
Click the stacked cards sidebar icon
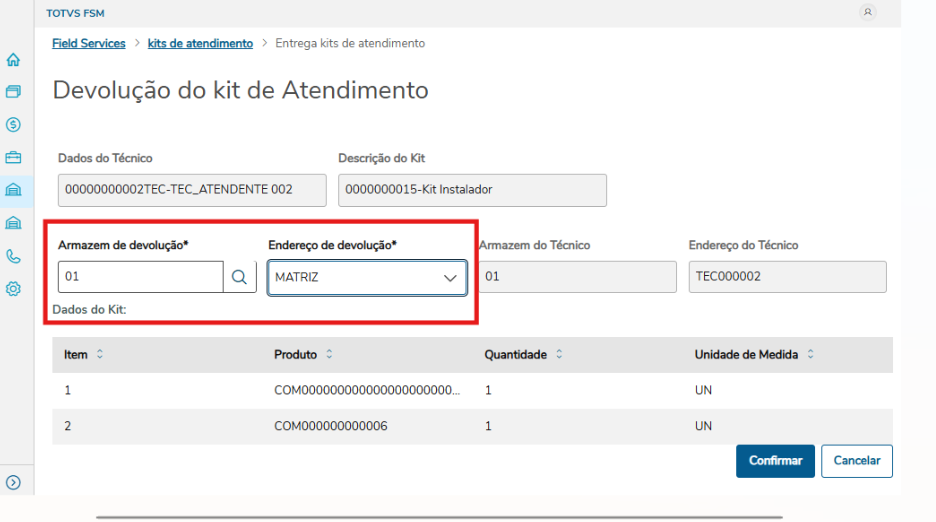click(x=13, y=92)
